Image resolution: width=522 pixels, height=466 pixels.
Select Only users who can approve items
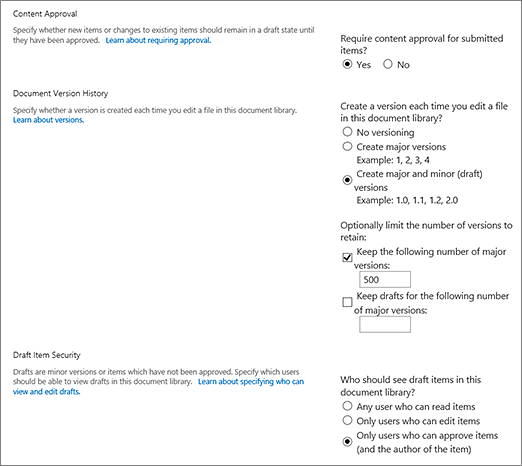tap(347, 442)
